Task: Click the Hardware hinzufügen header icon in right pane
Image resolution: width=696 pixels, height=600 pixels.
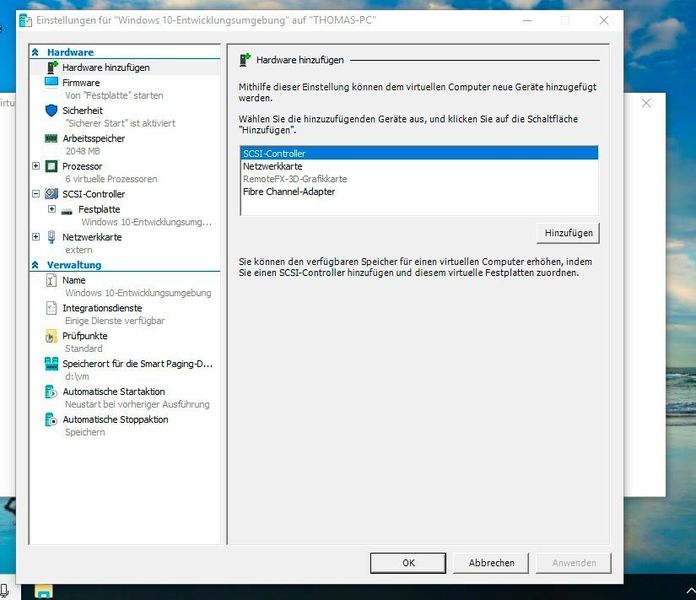Action: click(x=245, y=59)
